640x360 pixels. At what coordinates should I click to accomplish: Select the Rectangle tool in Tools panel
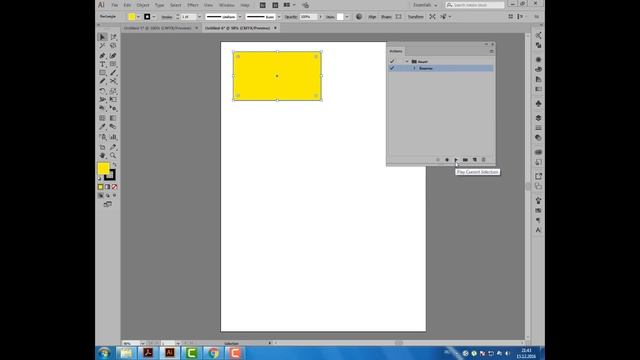tap(102, 73)
